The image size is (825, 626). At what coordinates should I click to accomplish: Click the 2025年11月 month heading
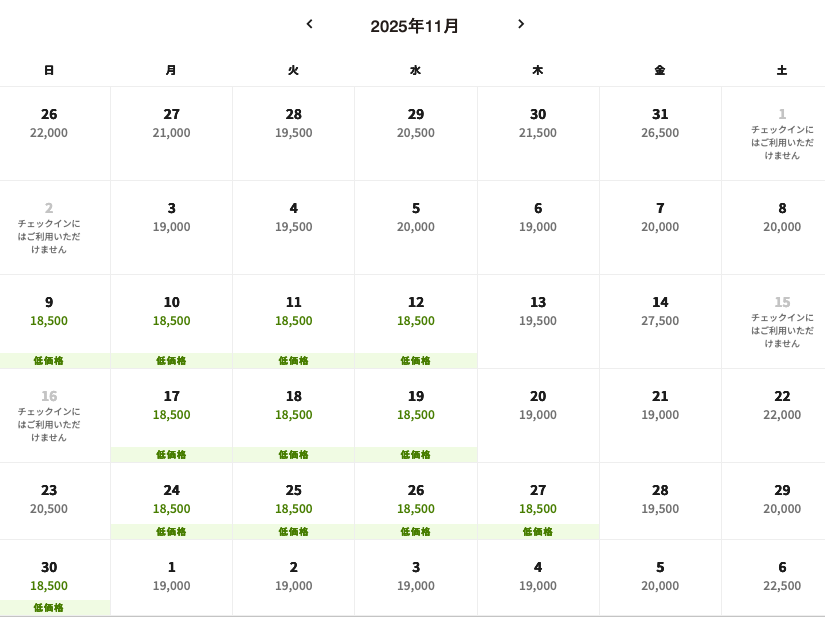414,26
